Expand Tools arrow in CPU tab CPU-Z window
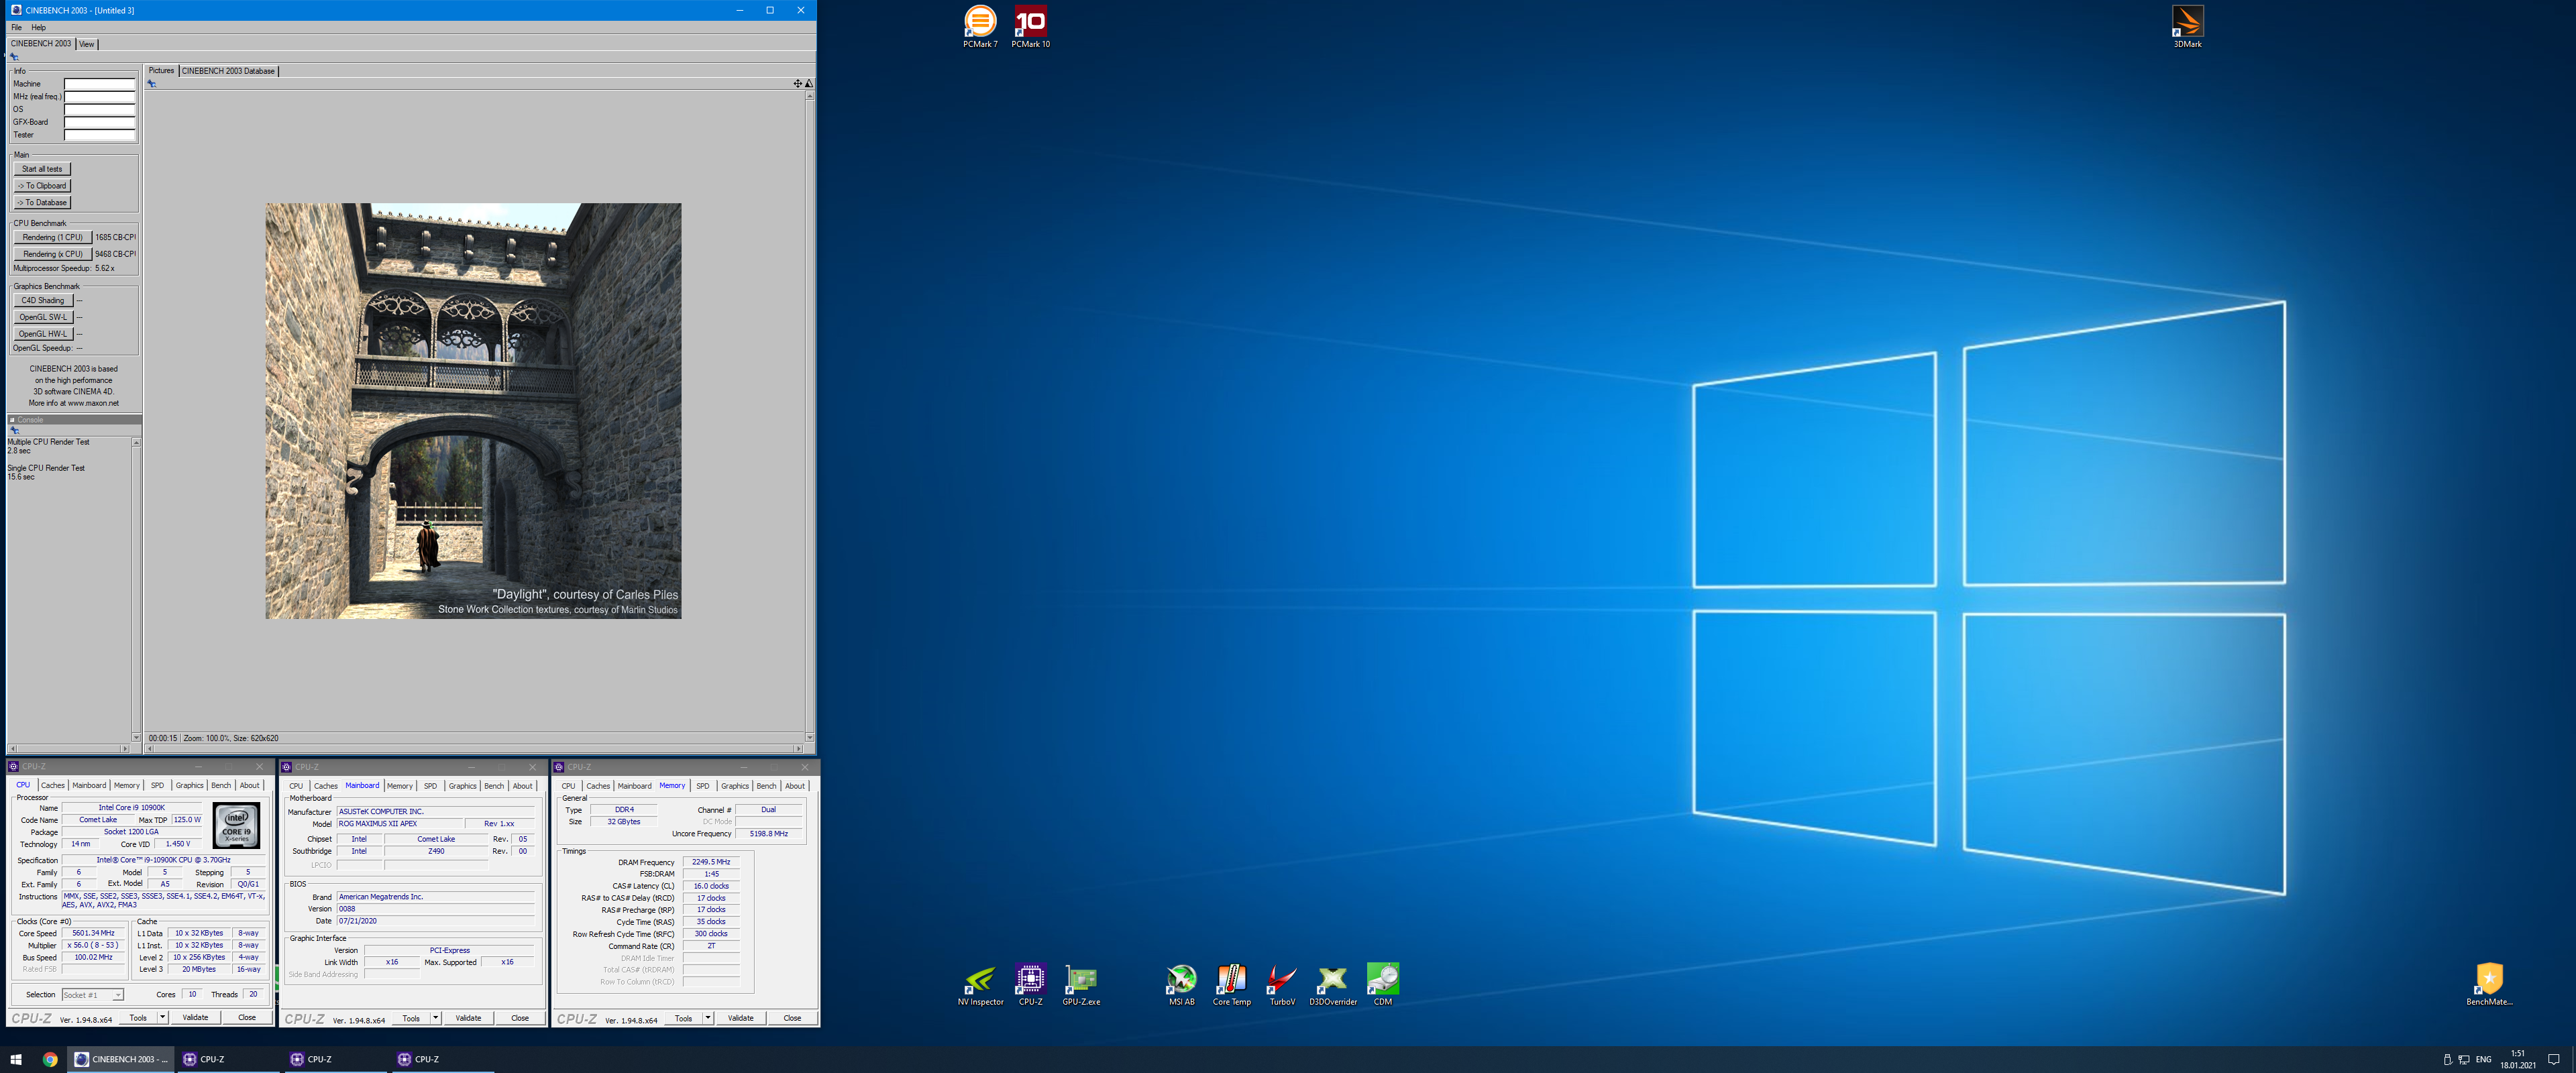 162,1017
